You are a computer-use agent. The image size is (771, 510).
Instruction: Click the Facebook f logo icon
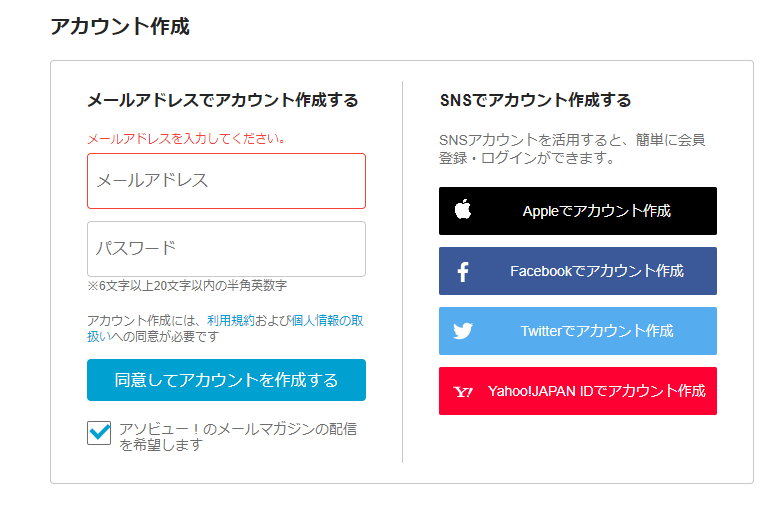pyautogui.click(x=463, y=271)
